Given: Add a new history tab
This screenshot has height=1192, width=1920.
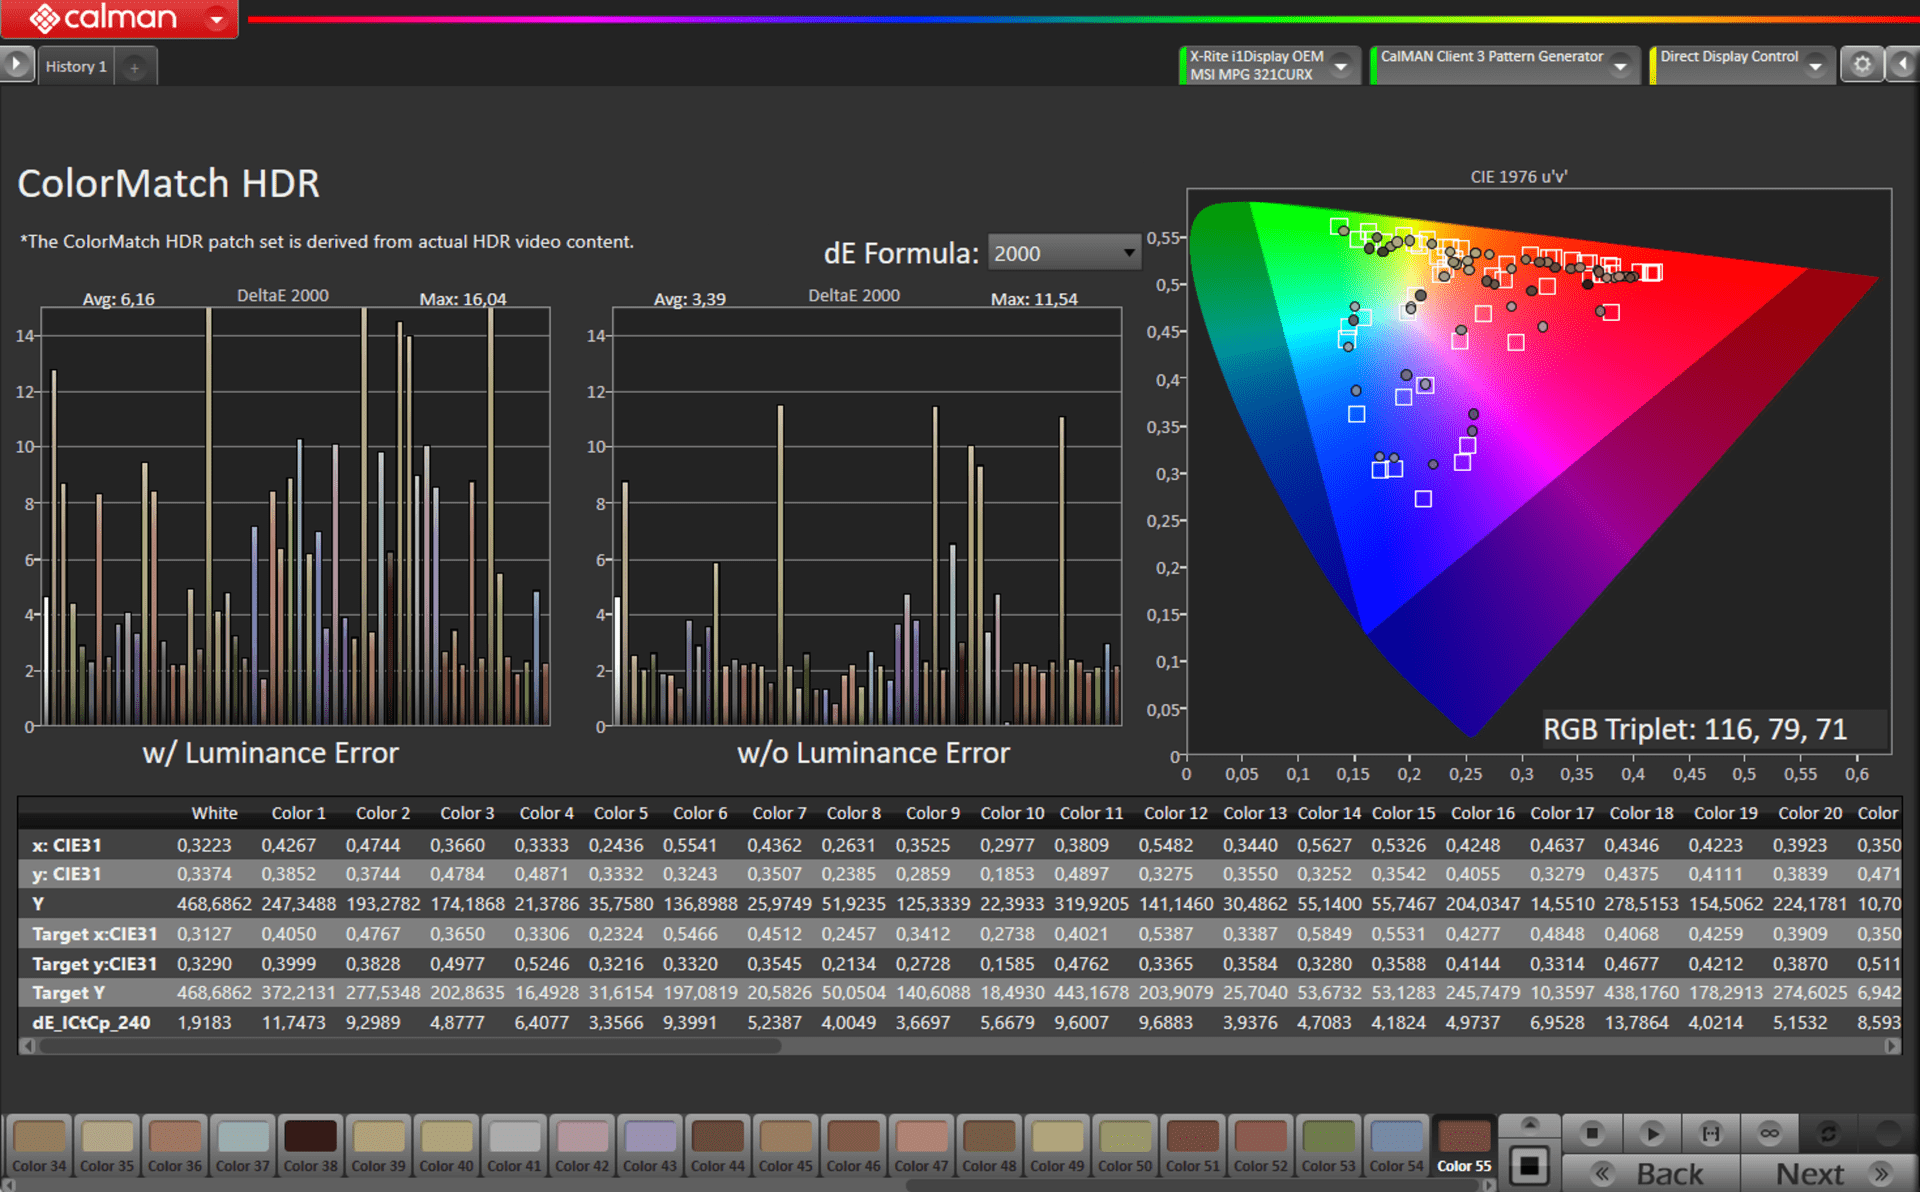Looking at the screenshot, I should (134, 68).
